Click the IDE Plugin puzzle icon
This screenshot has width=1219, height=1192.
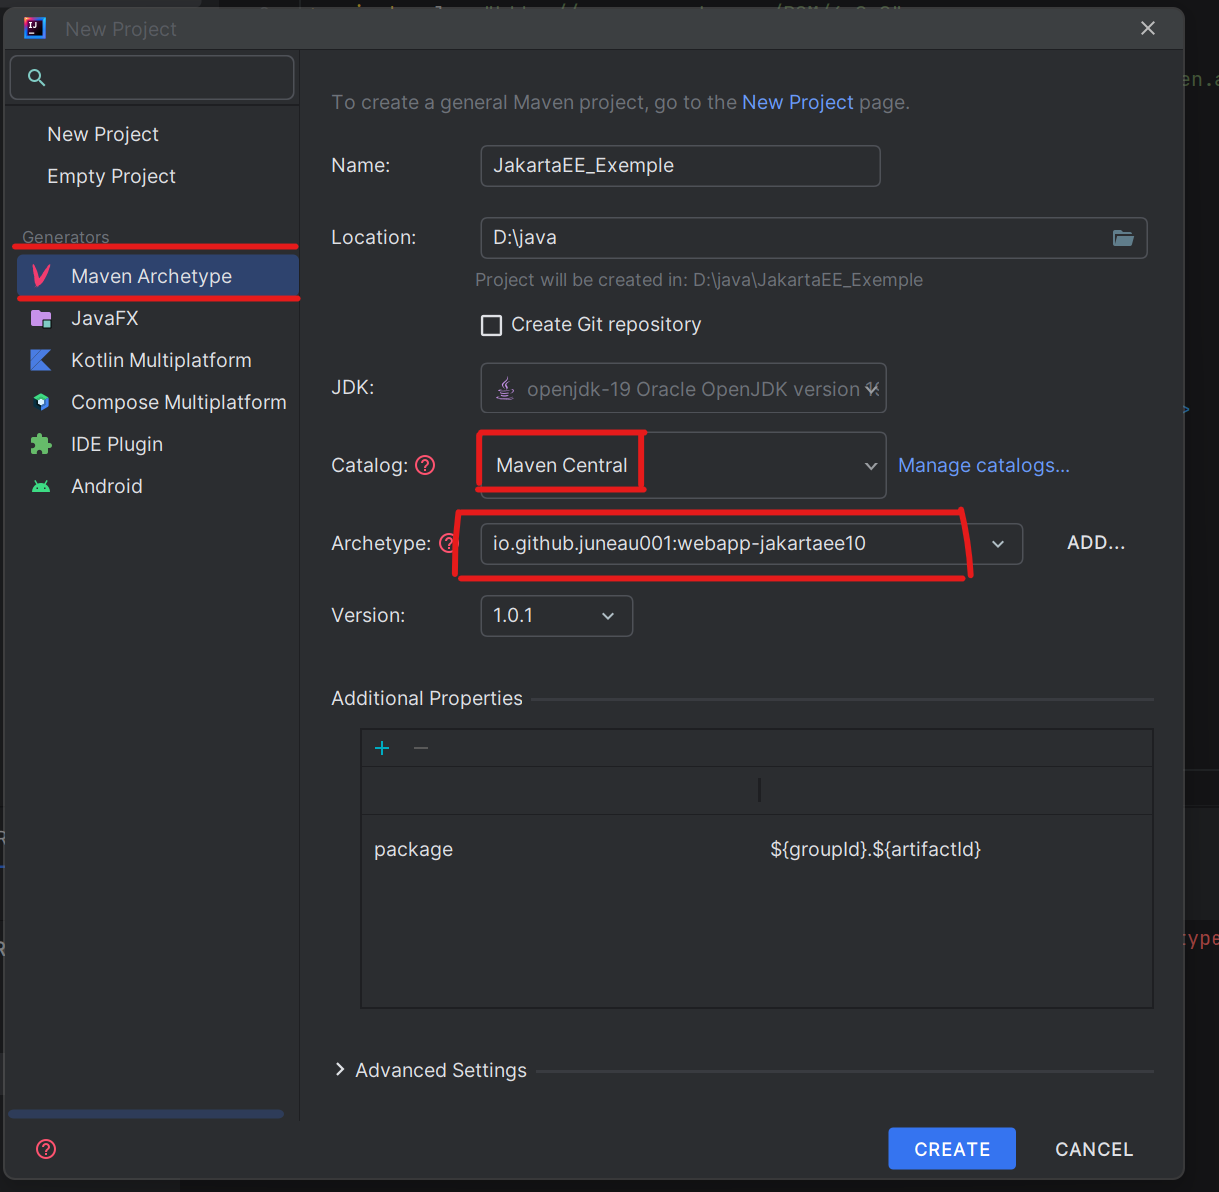pyautogui.click(x=41, y=444)
